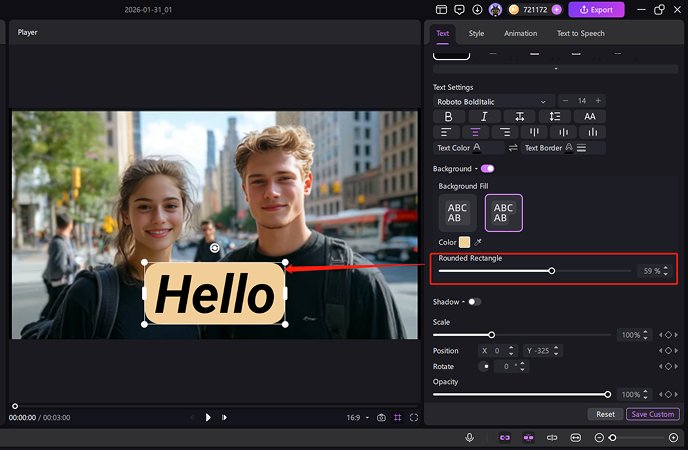This screenshot has width=688, height=450.
Task: Enter fullscreen player view
Action: [x=414, y=418]
